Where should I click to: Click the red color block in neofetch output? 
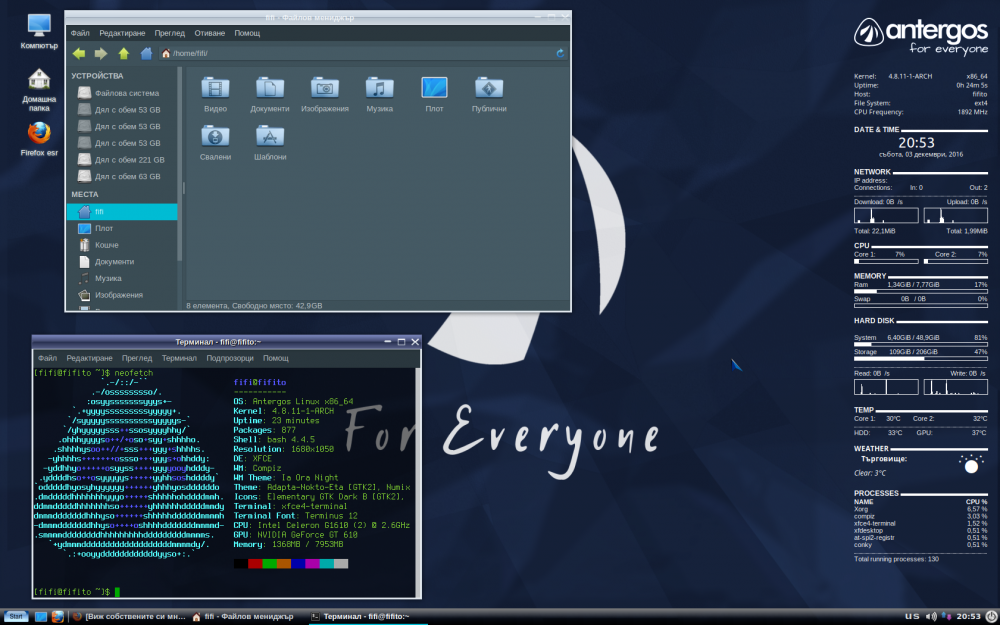tap(255, 564)
